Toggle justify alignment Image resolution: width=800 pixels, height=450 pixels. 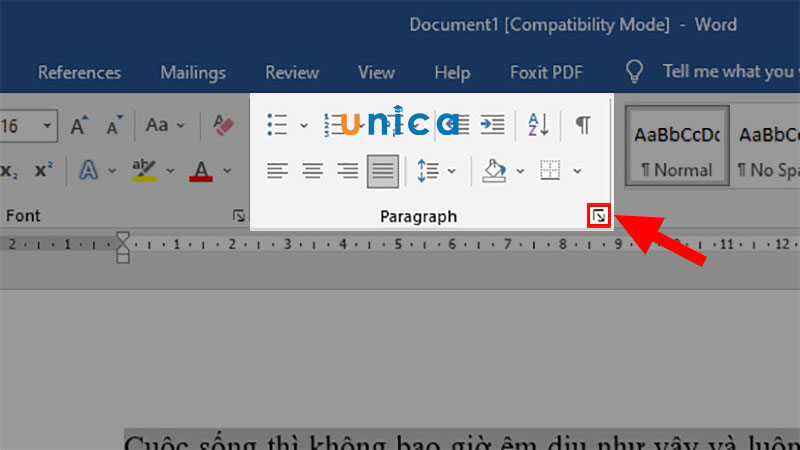pyautogui.click(x=383, y=171)
